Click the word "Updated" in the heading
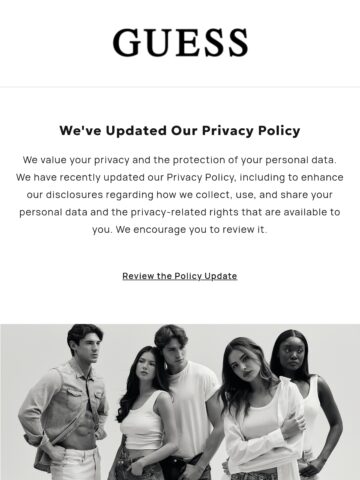The width and height of the screenshot is (360, 480). (136, 130)
